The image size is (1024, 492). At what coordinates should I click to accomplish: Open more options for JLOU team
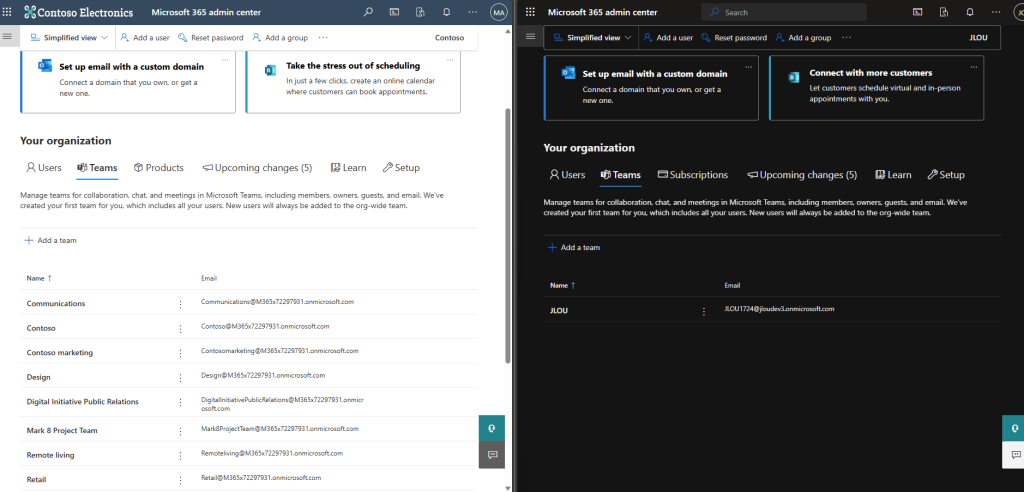coord(703,311)
